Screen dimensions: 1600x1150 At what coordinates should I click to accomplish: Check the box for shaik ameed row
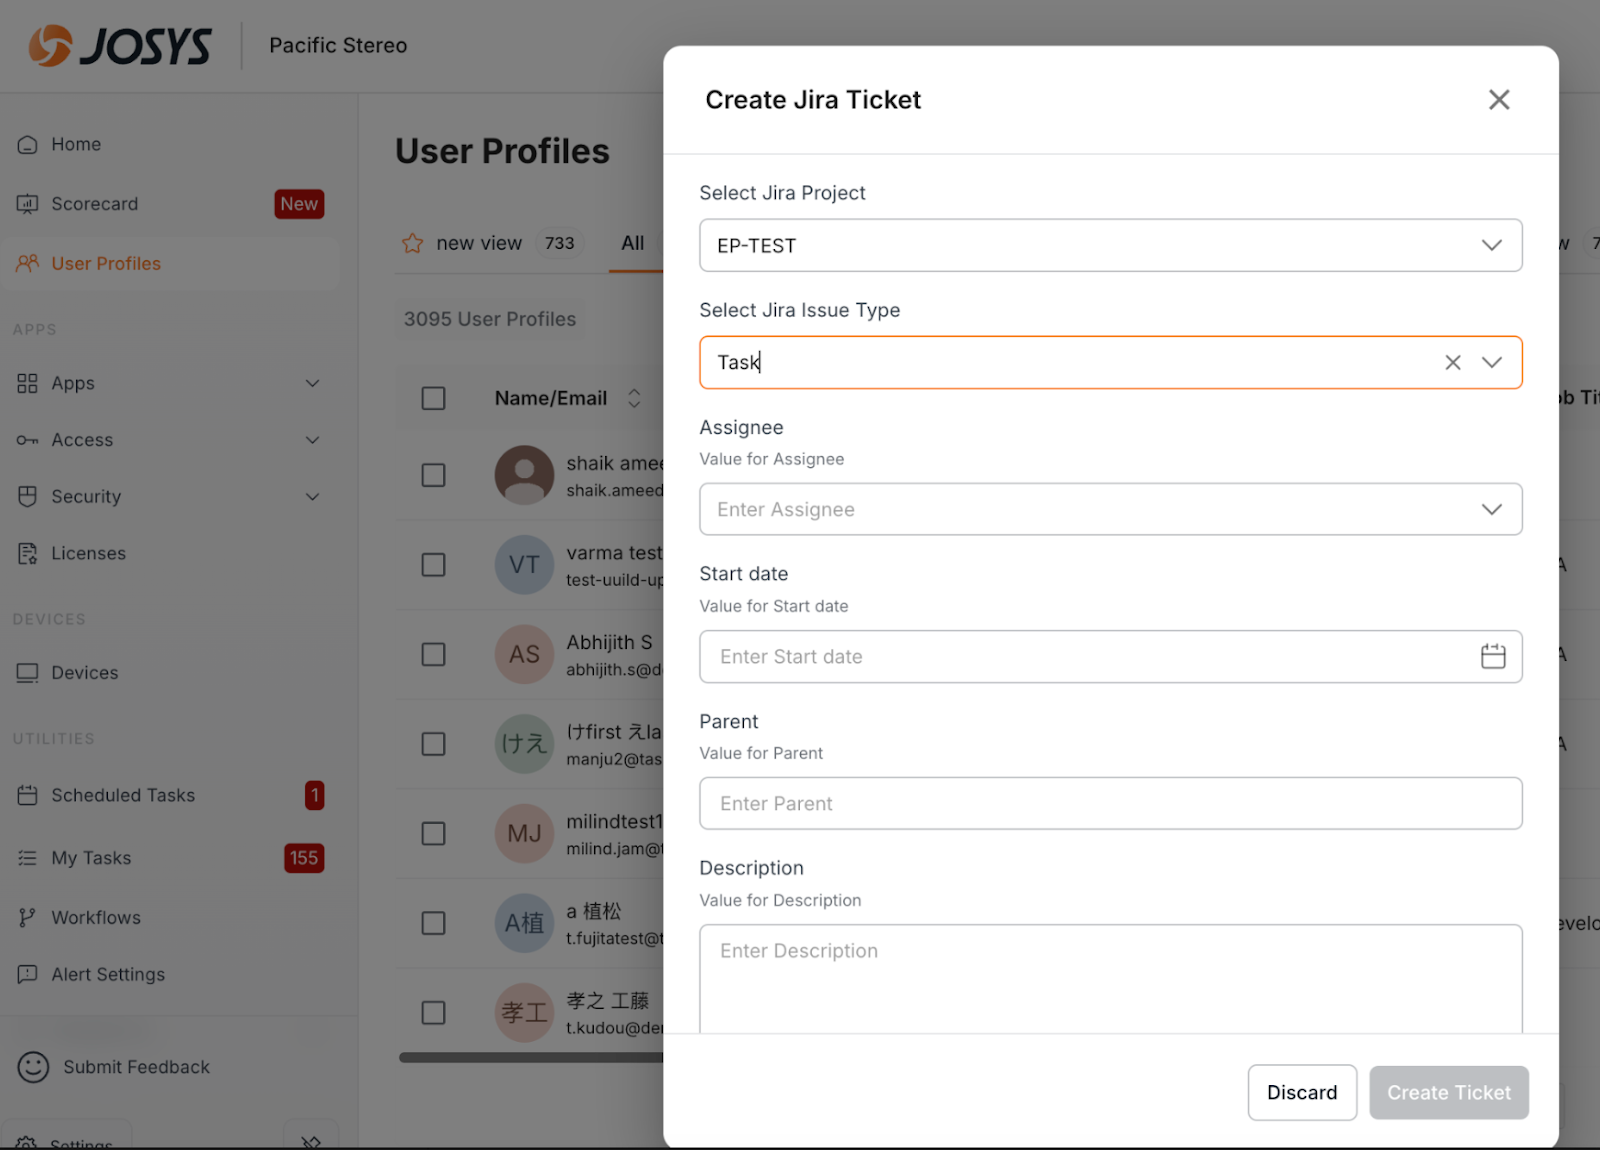[x=433, y=475]
